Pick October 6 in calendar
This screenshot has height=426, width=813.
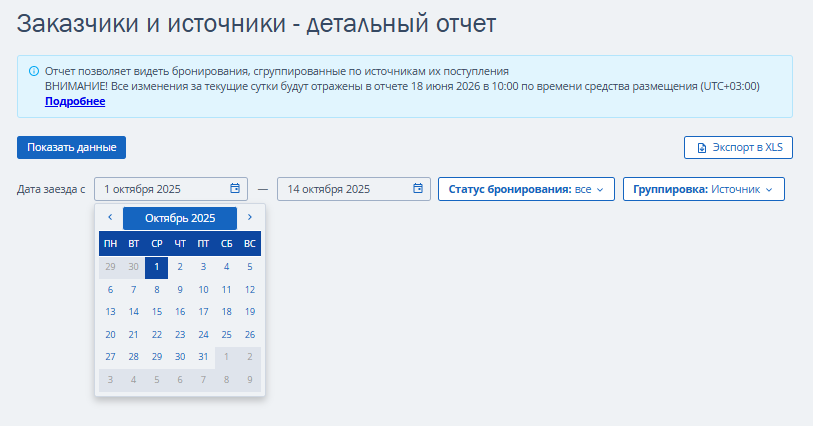coord(110,290)
